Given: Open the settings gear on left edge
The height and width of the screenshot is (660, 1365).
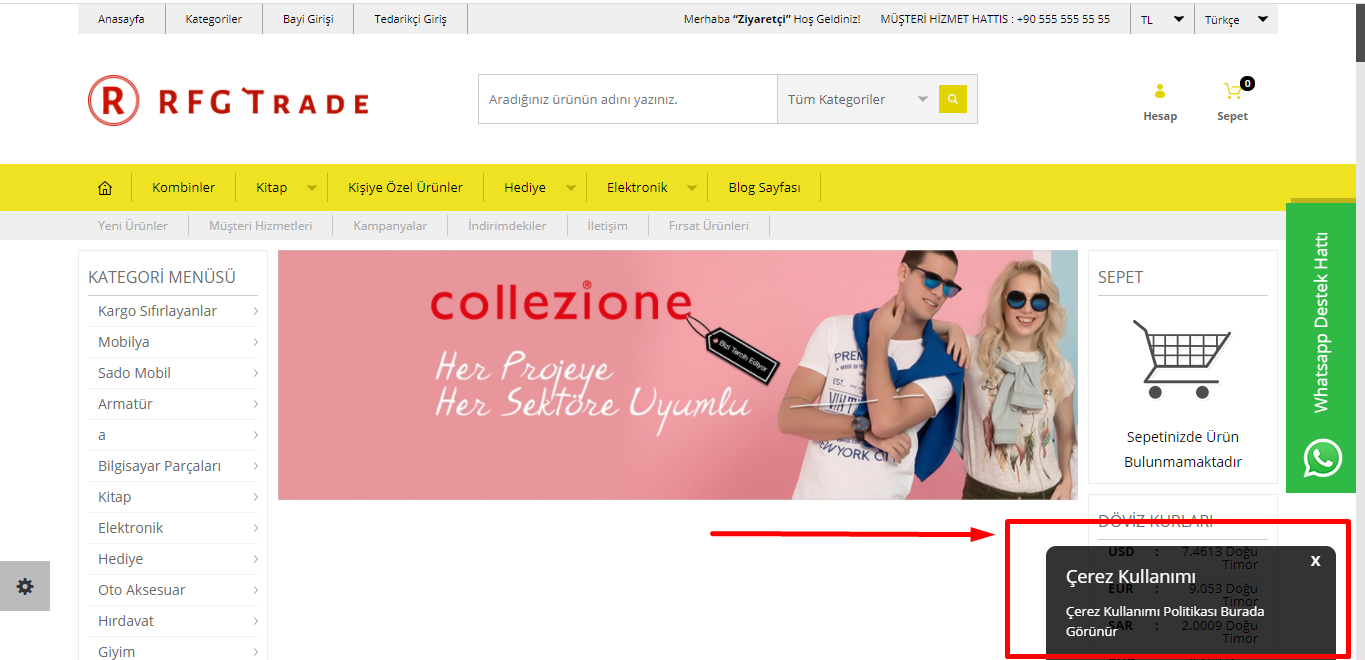Looking at the screenshot, I should [x=25, y=586].
